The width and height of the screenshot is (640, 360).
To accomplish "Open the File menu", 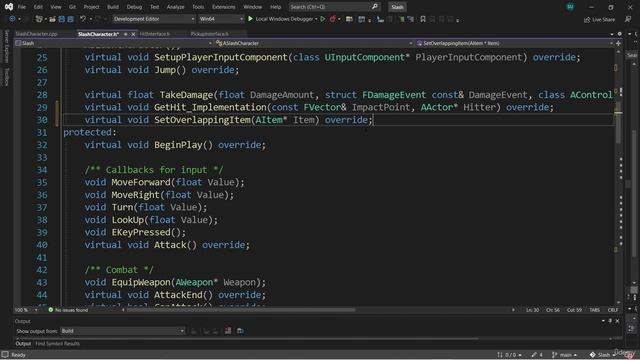I will click(22, 7).
